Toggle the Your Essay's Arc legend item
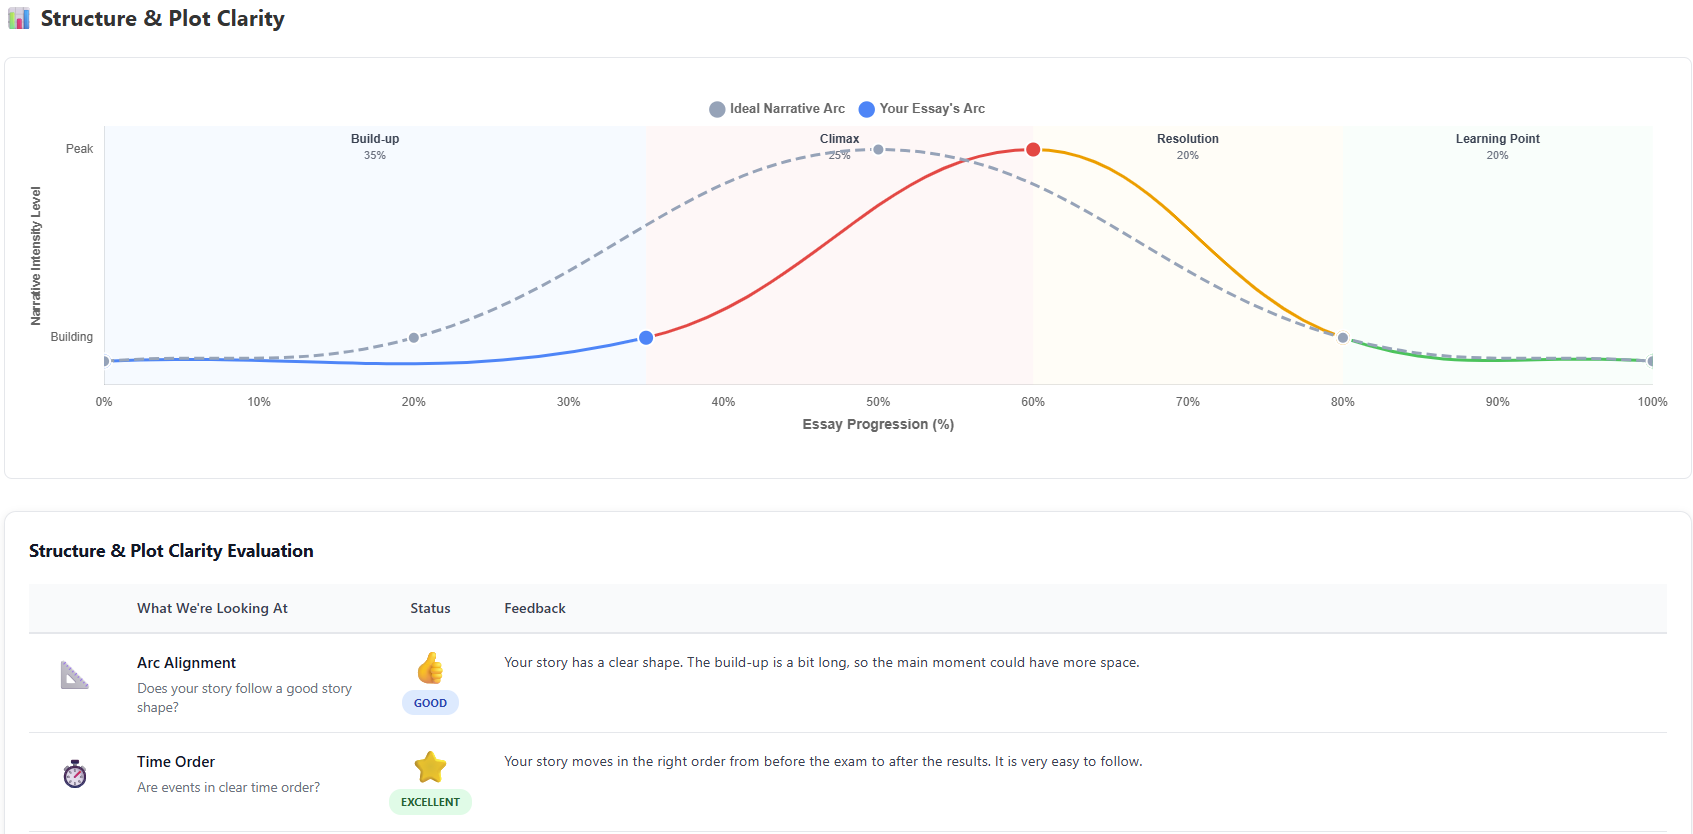This screenshot has width=1693, height=834. pos(922,109)
